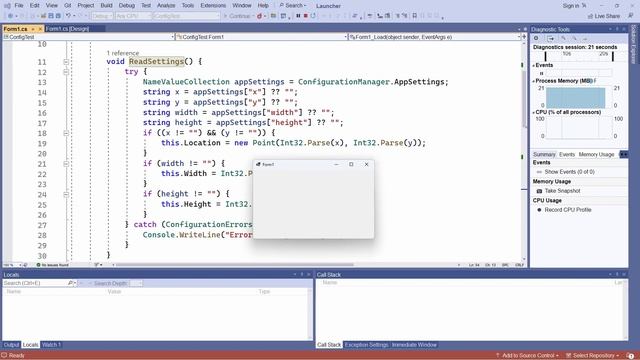Restart the debugging session icon

pyautogui.click(x=313, y=16)
